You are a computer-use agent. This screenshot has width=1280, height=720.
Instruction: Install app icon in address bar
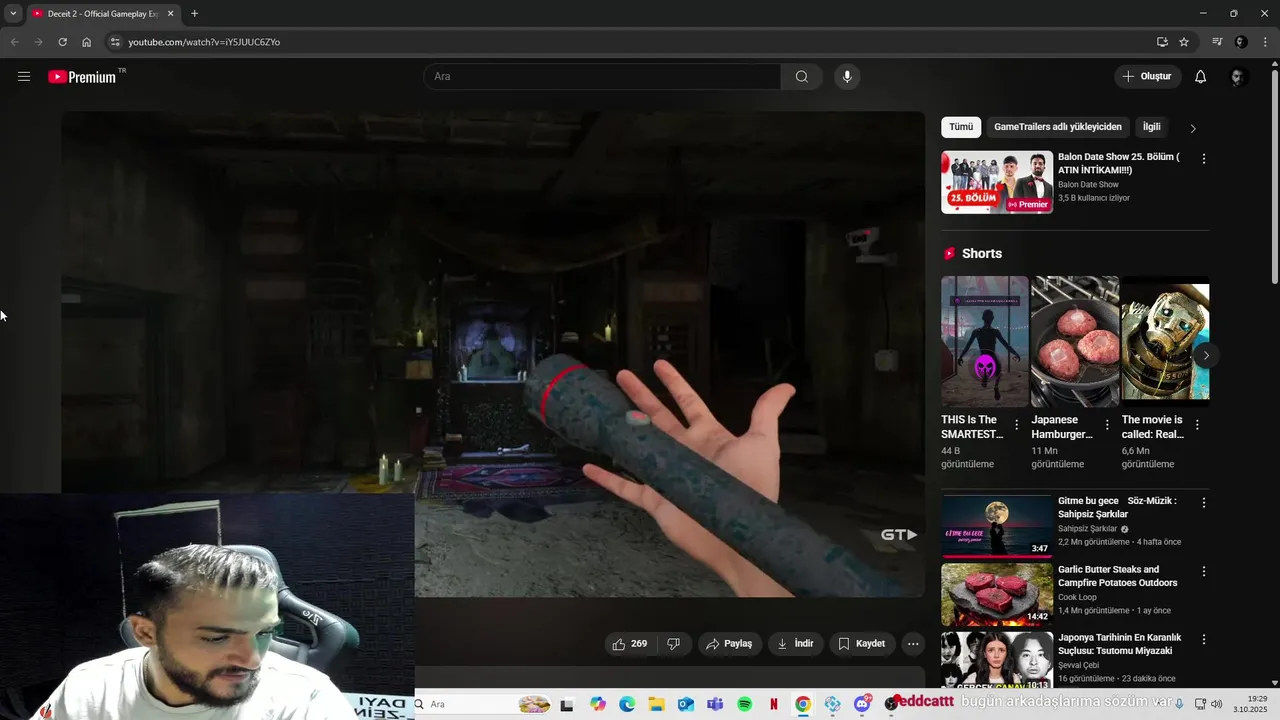[x=1162, y=42]
